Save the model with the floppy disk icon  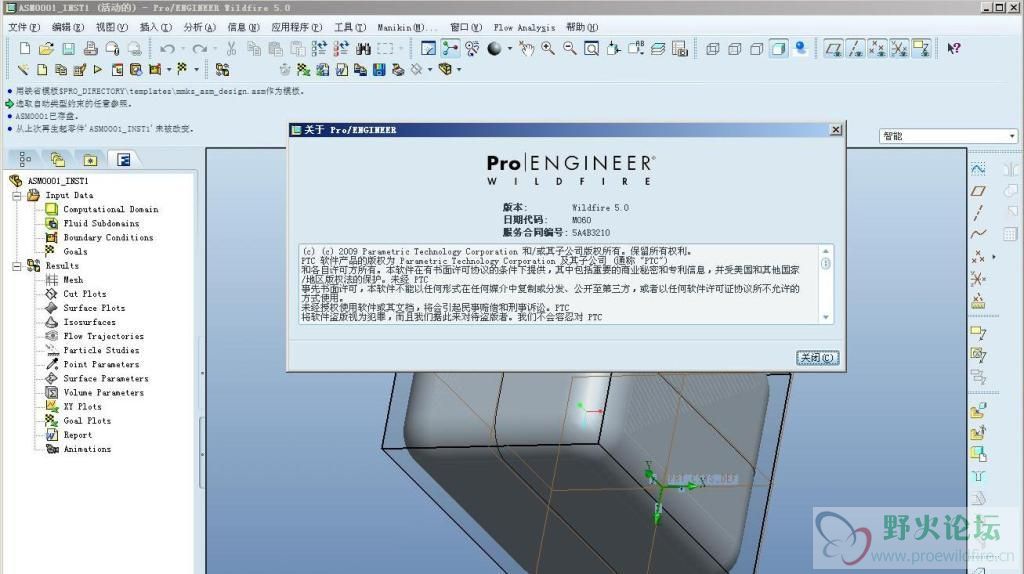(68, 48)
